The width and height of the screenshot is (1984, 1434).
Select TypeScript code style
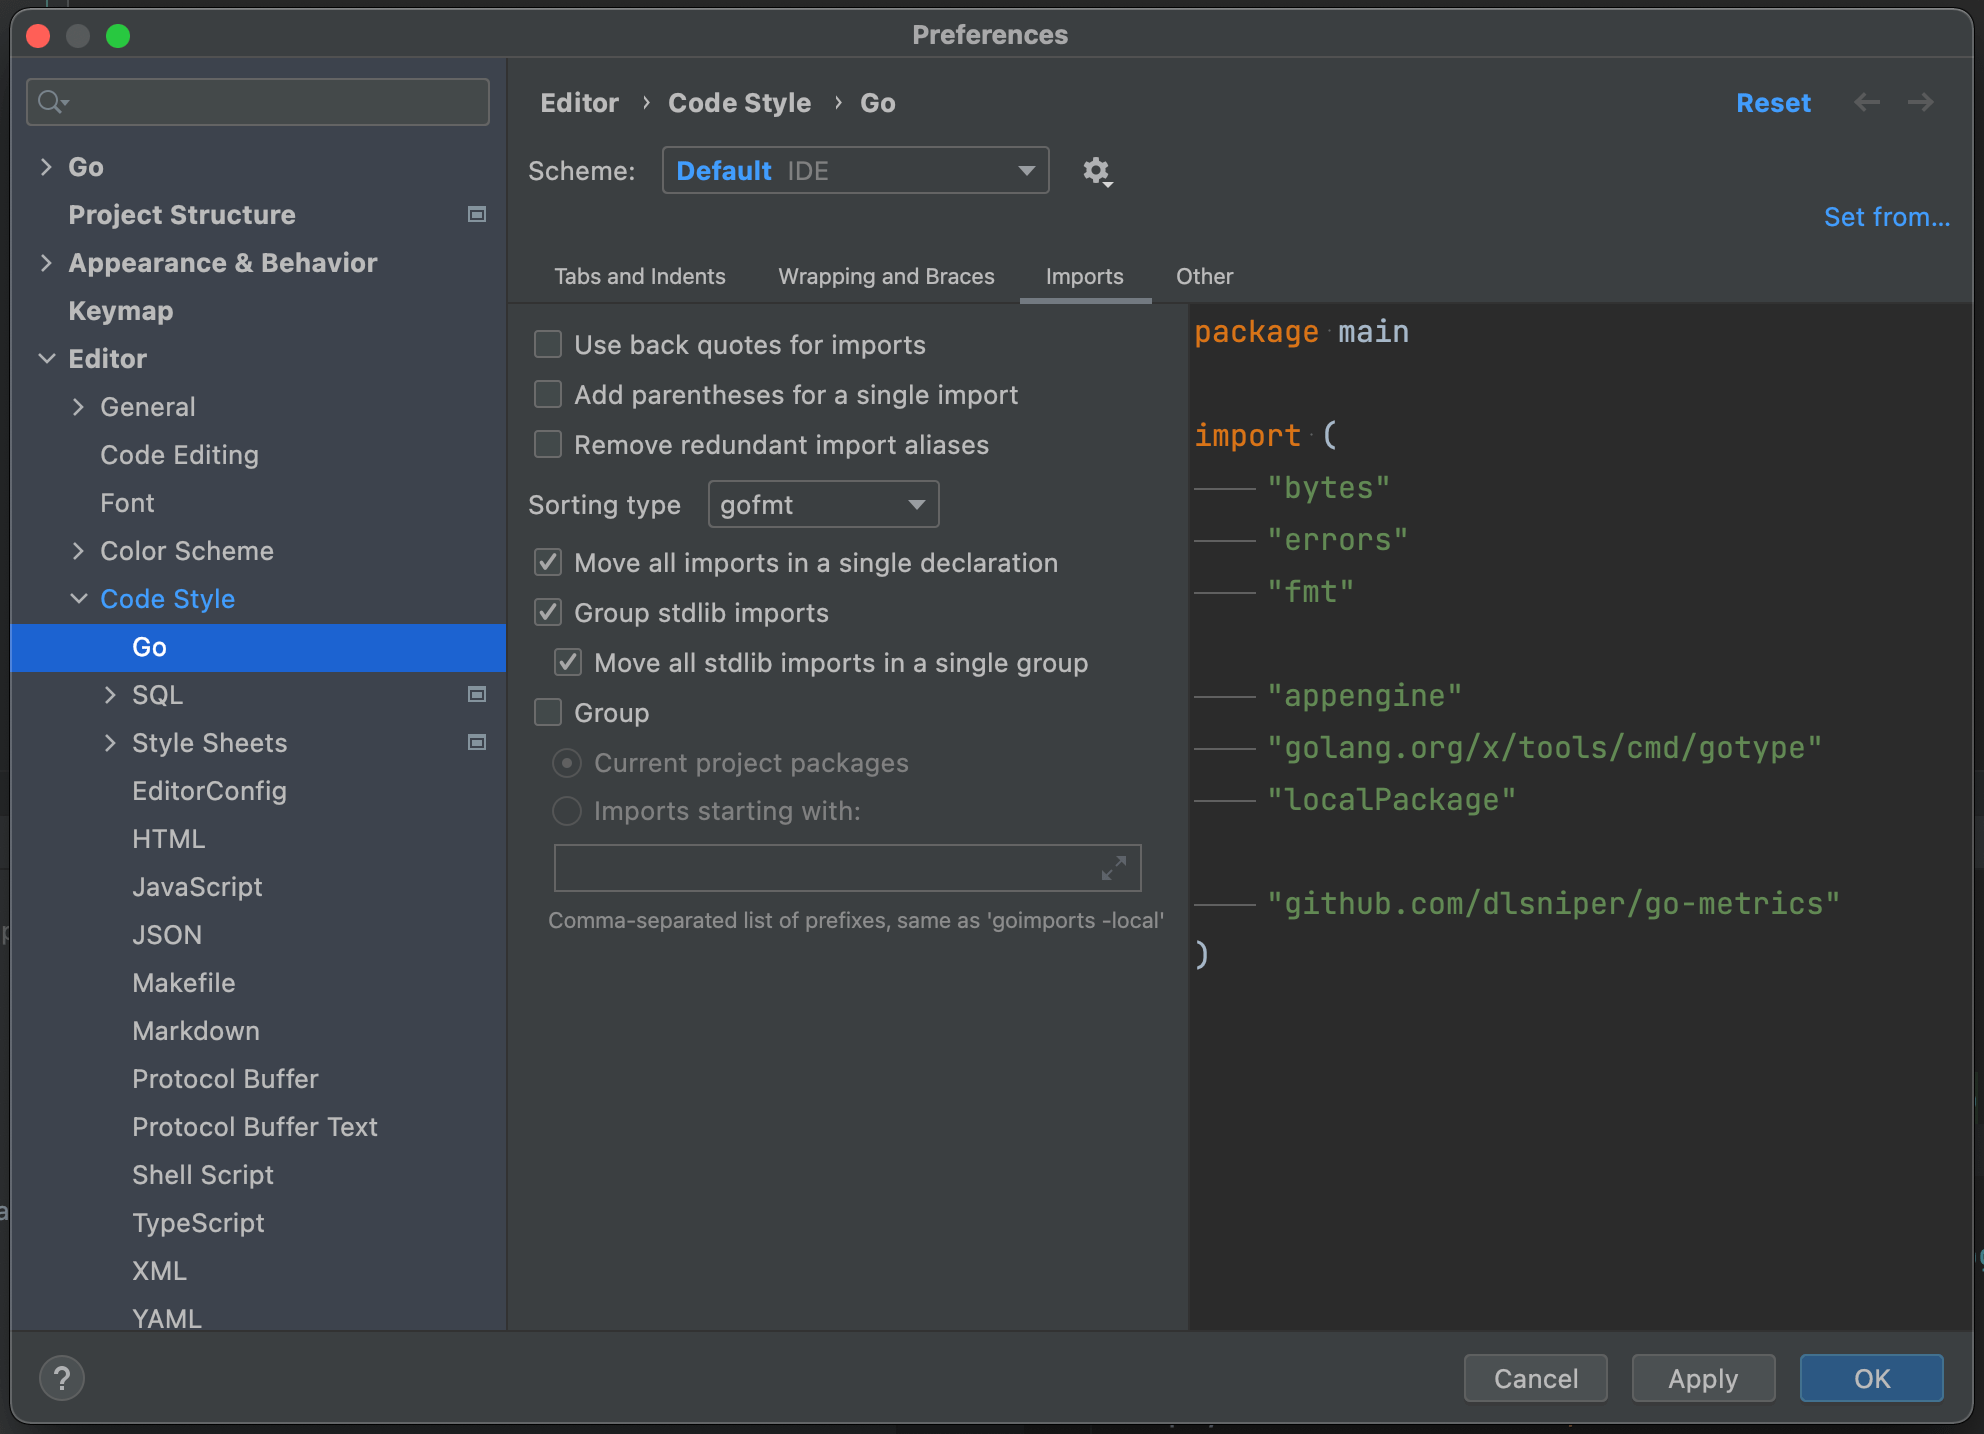tap(198, 1223)
